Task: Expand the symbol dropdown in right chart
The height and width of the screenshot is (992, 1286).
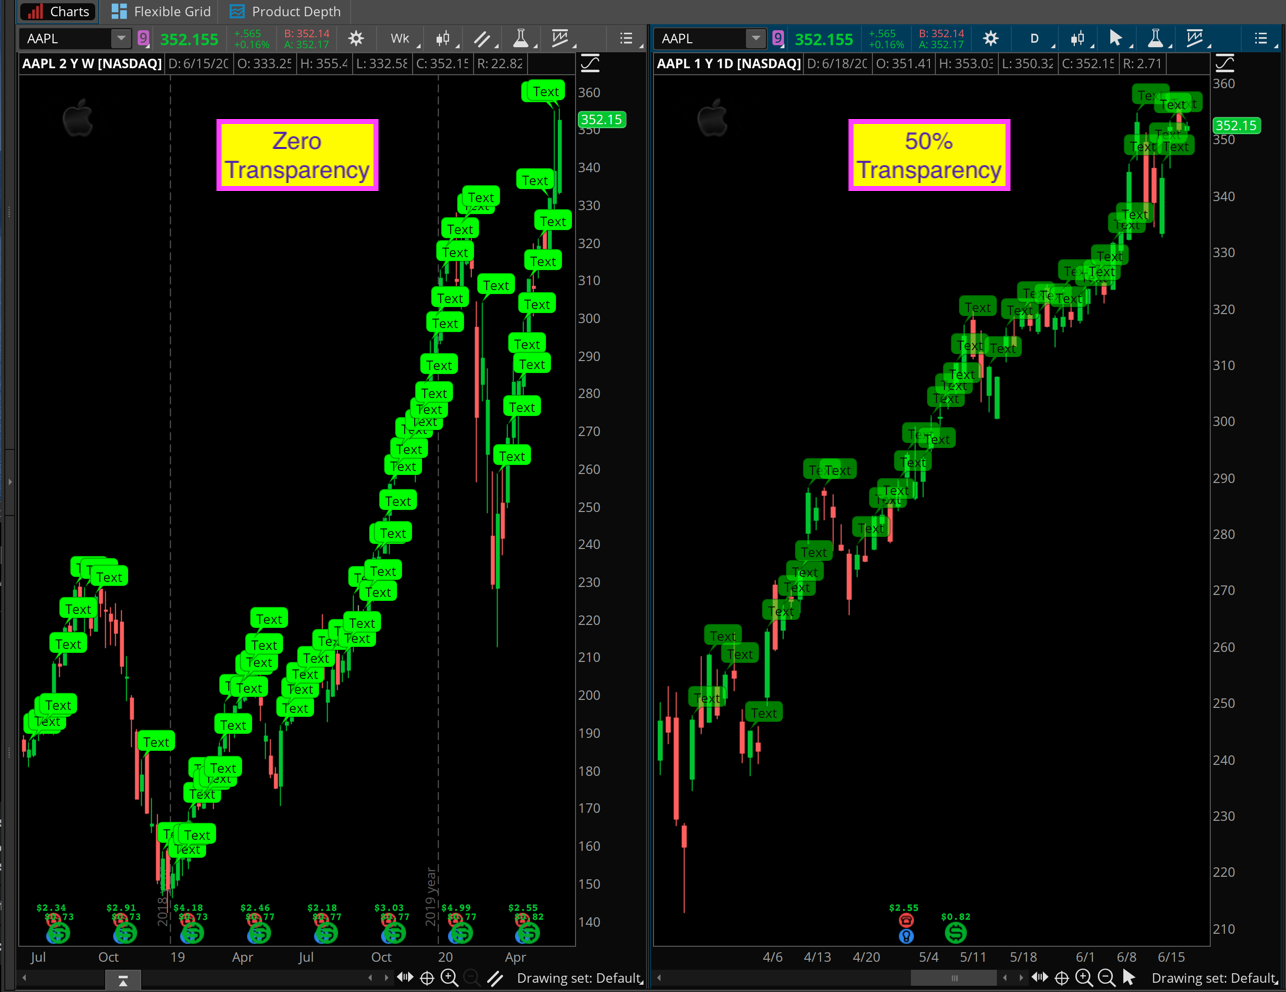Action: [x=756, y=39]
